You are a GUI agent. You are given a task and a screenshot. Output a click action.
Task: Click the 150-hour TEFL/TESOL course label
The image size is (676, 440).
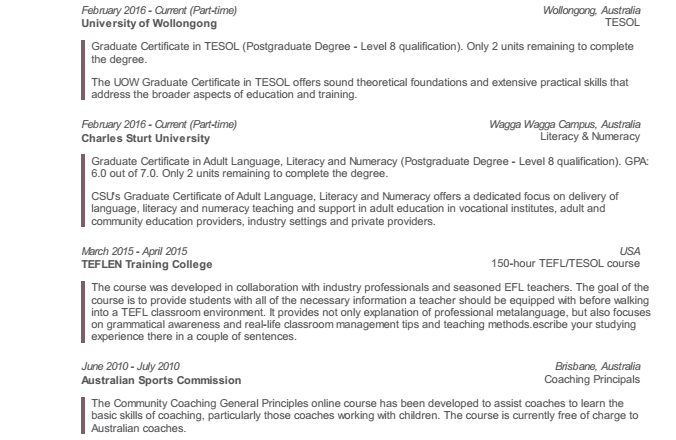[565, 265]
